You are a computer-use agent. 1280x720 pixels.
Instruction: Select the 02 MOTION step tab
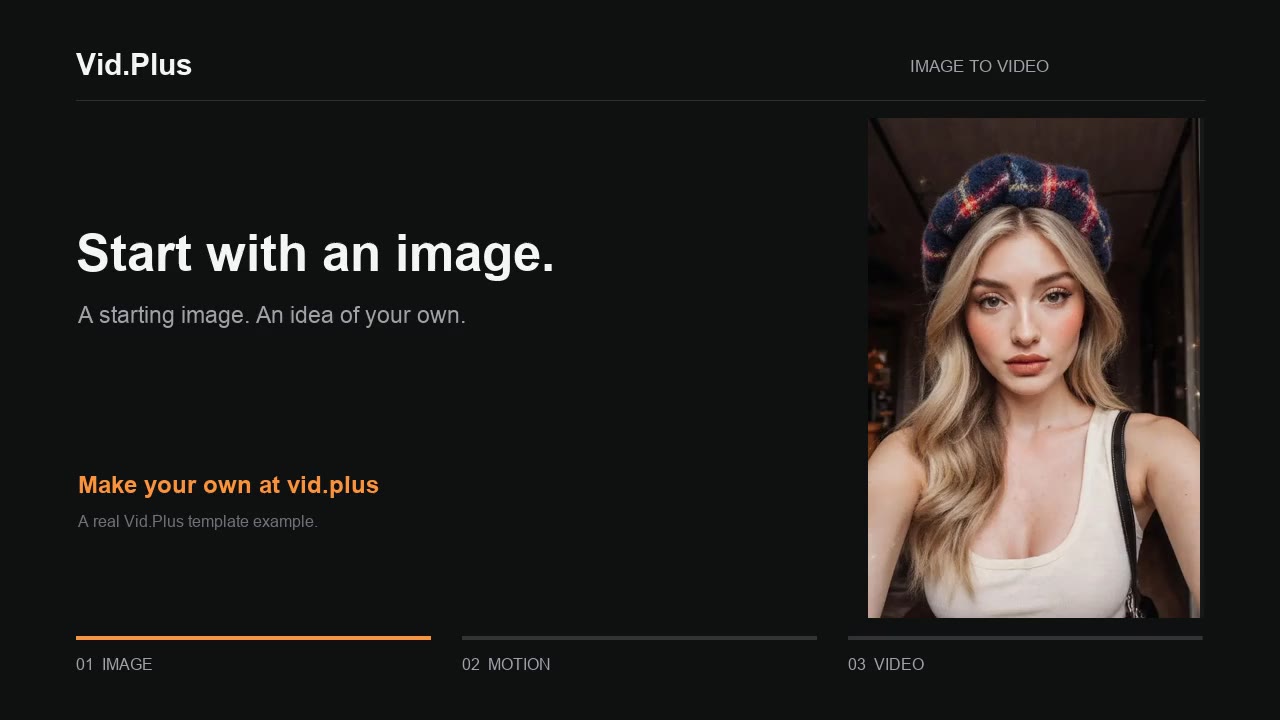click(506, 664)
